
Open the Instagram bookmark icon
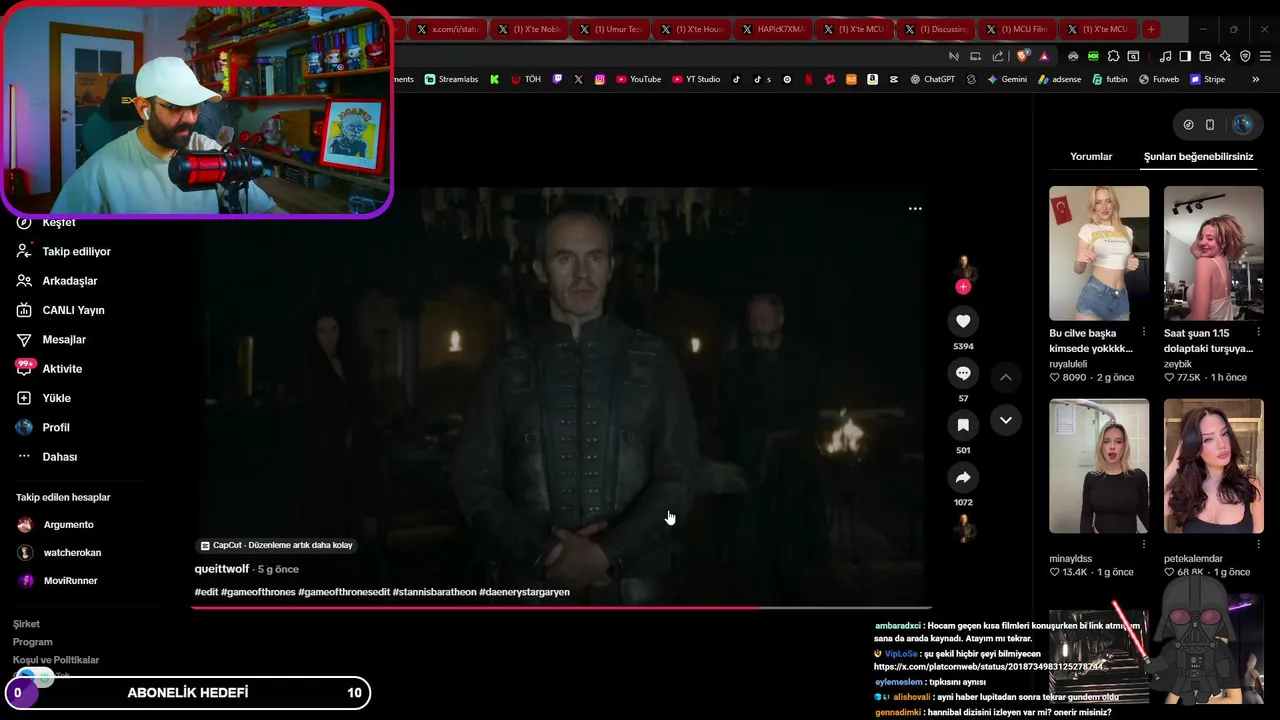[x=600, y=79]
